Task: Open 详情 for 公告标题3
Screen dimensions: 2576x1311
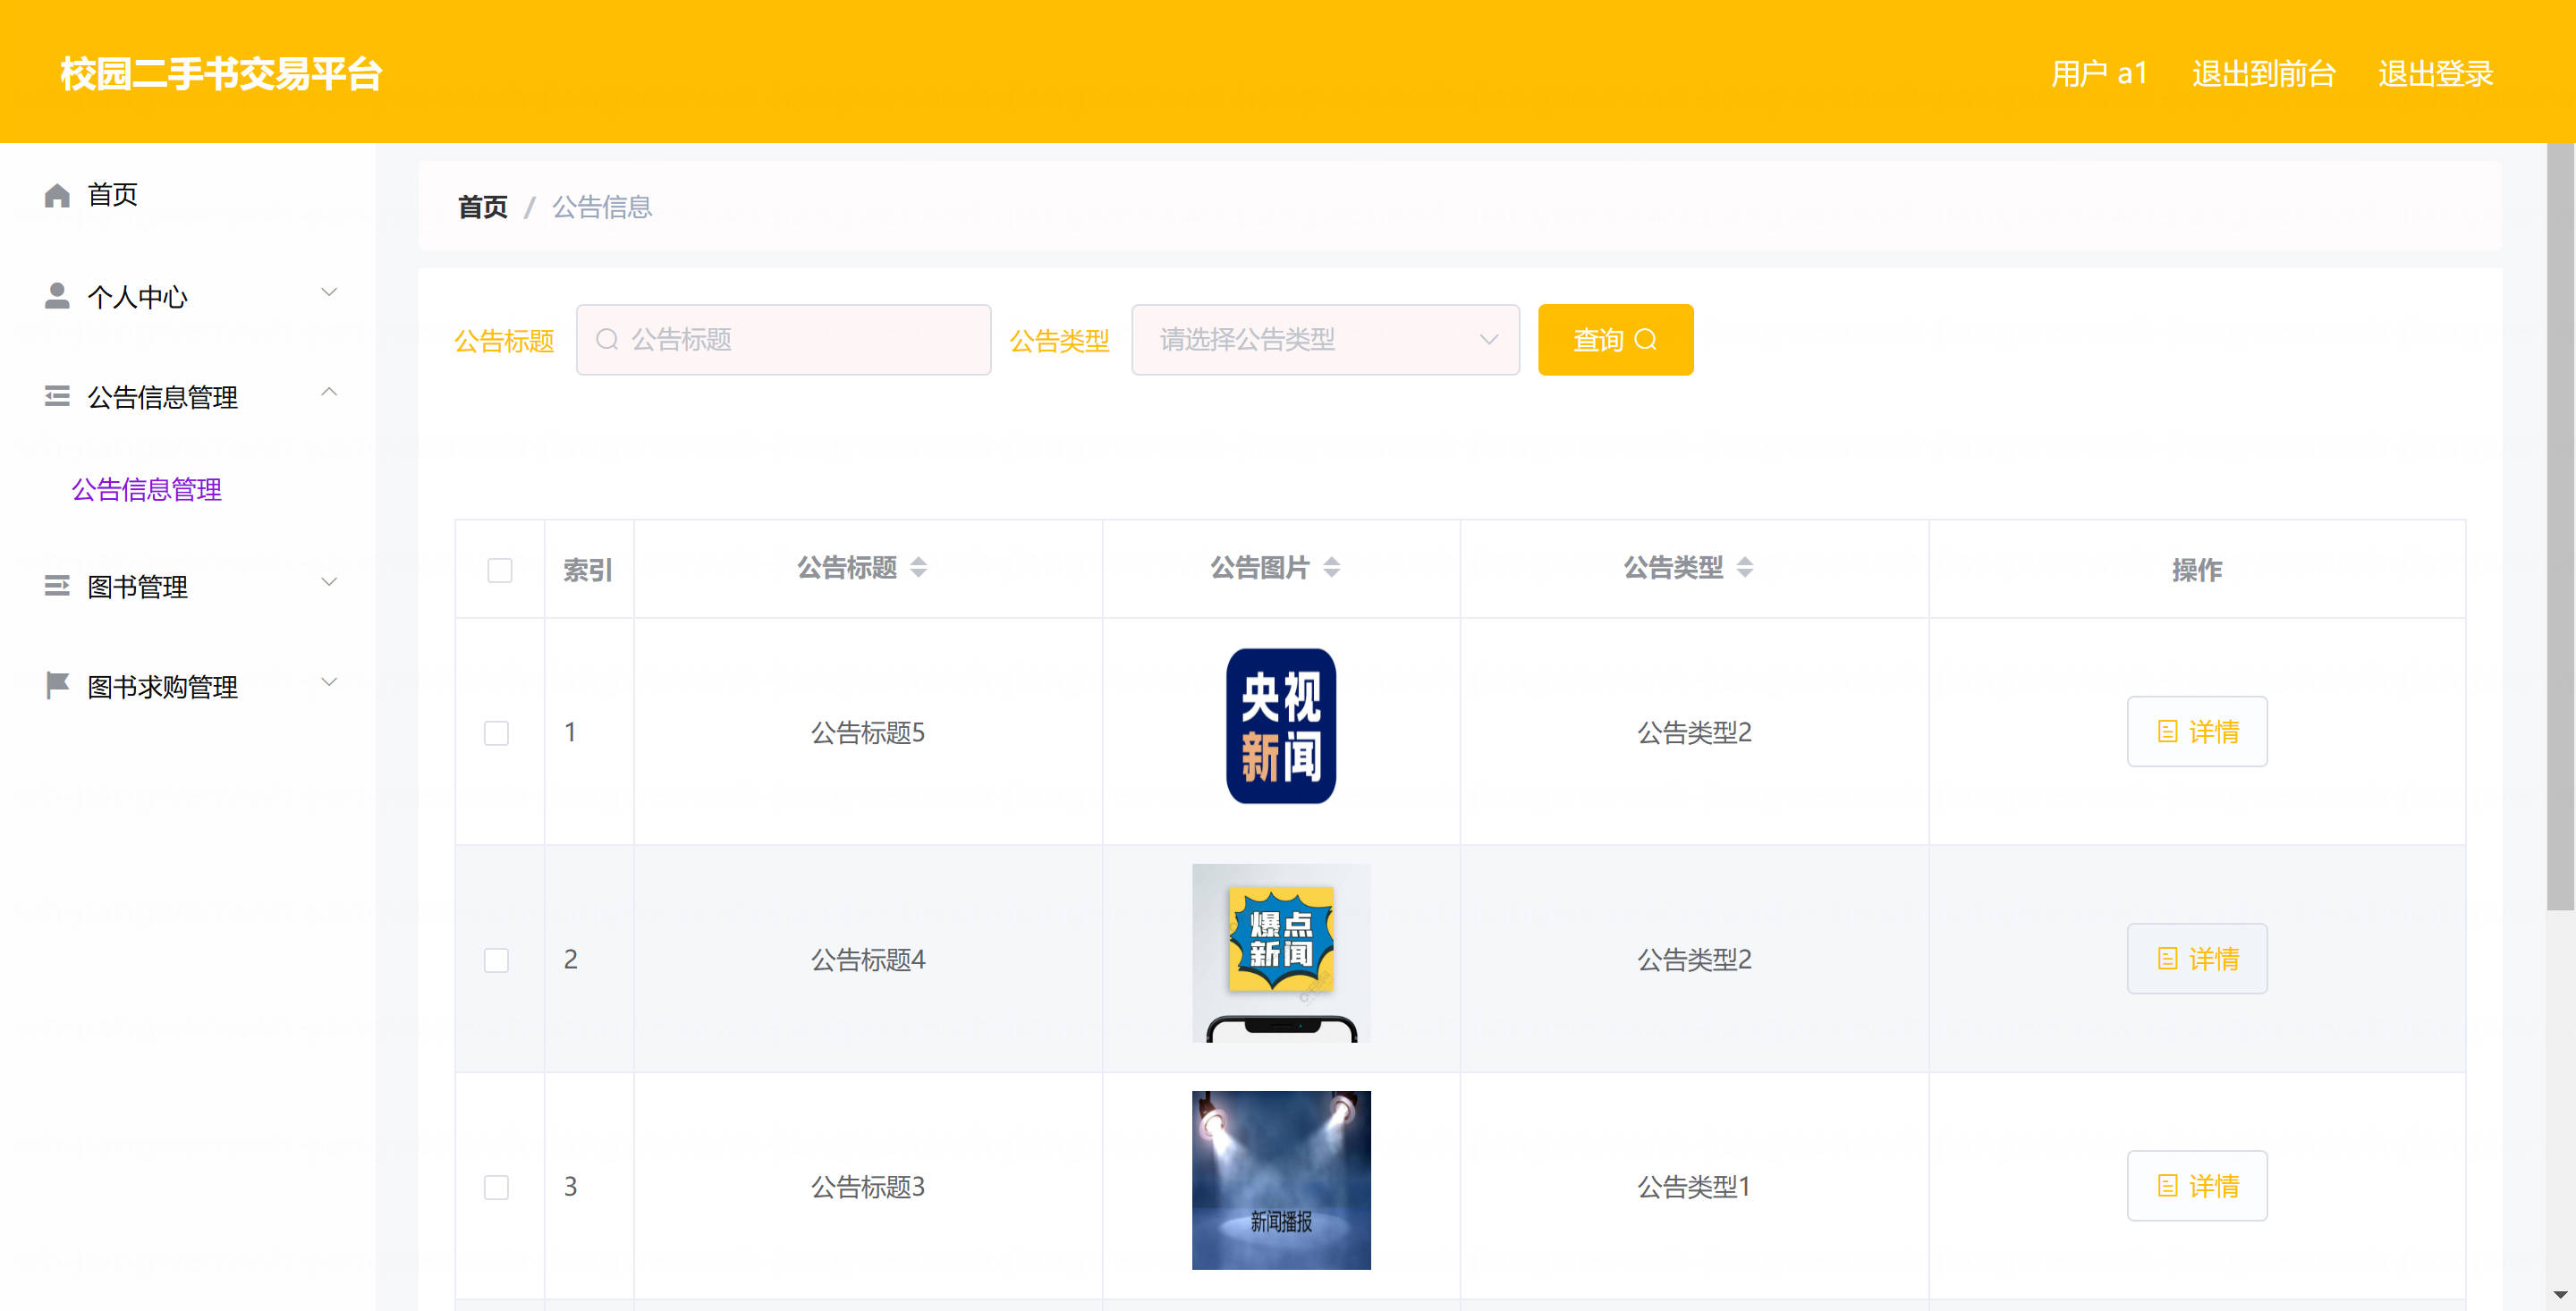Action: (x=2196, y=1186)
